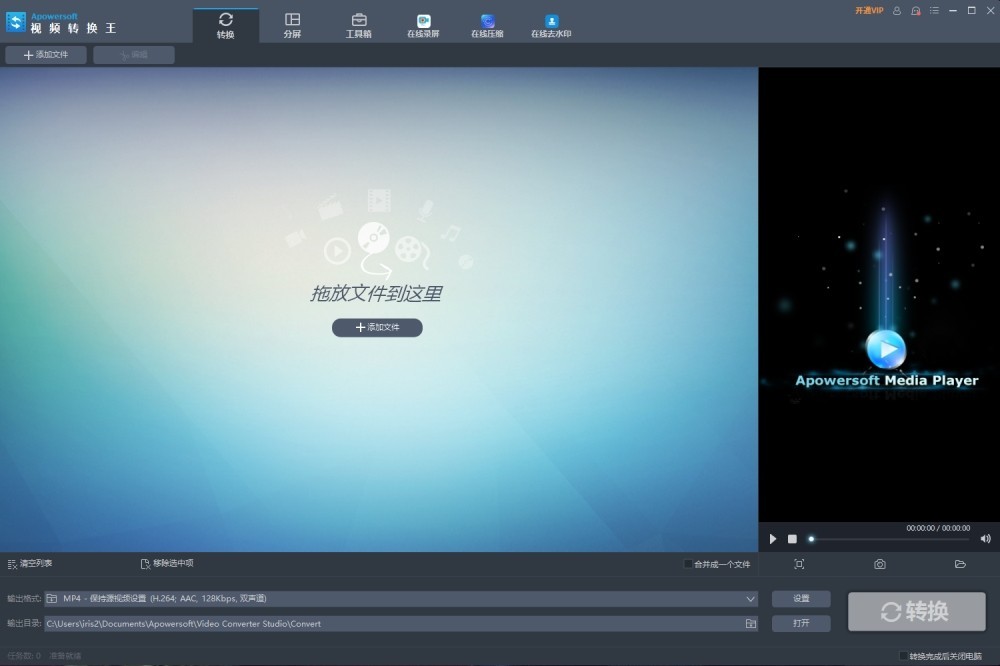Switch to the 分屏 split-screen tab
Image resolution: width=1000 pixels, height=666 pixels.
(292, 25)
